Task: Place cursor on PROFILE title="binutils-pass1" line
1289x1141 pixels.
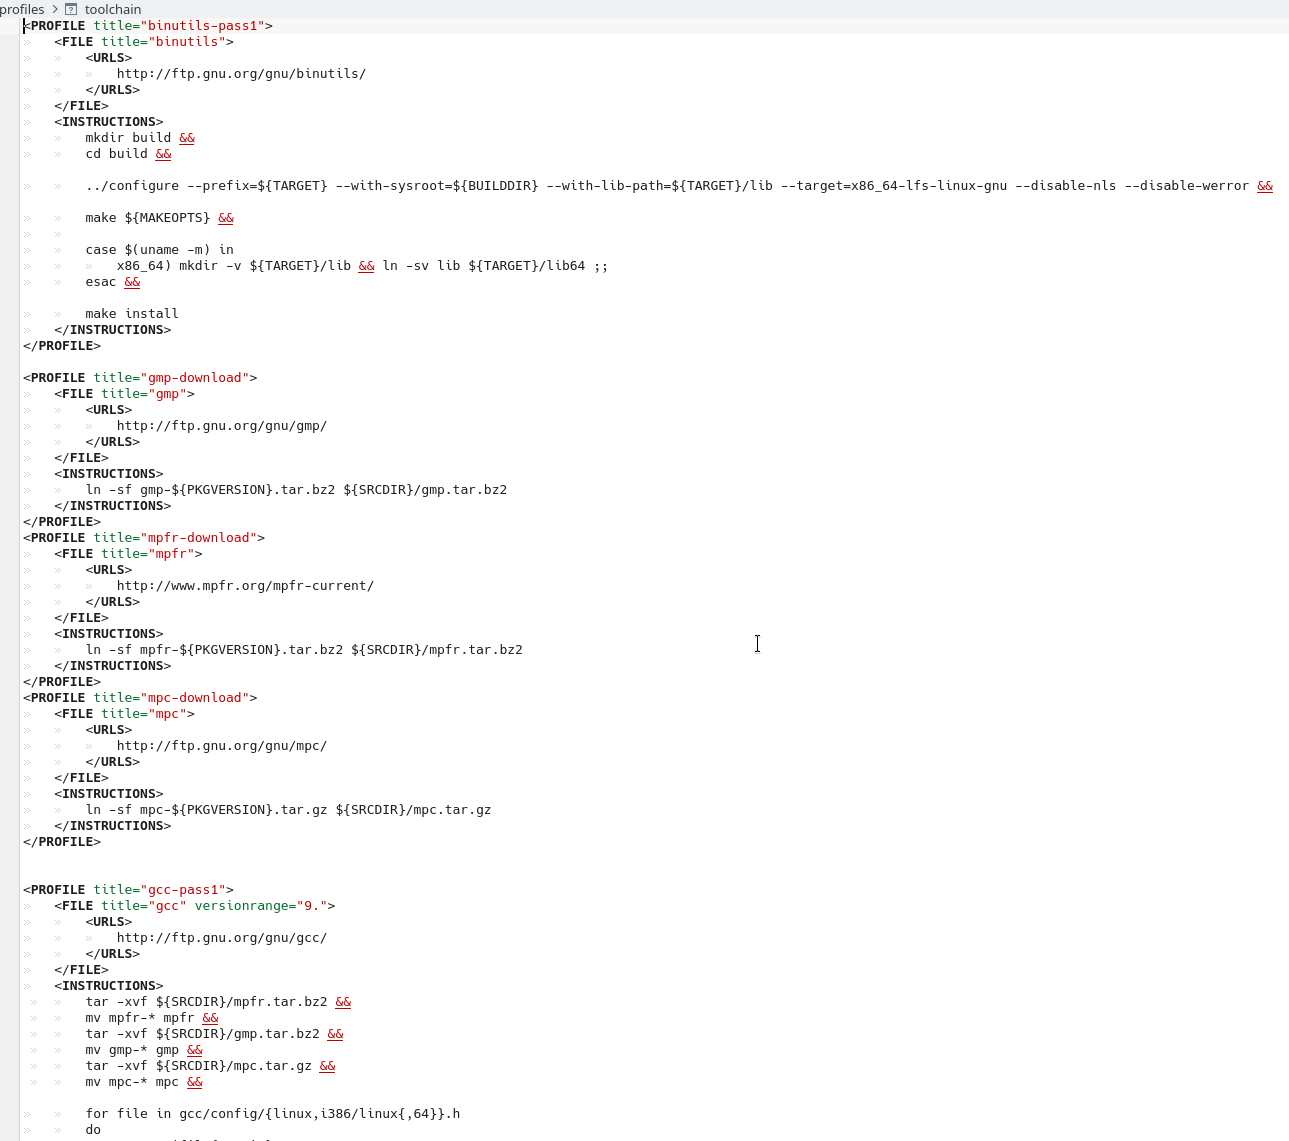Action: 148,26
